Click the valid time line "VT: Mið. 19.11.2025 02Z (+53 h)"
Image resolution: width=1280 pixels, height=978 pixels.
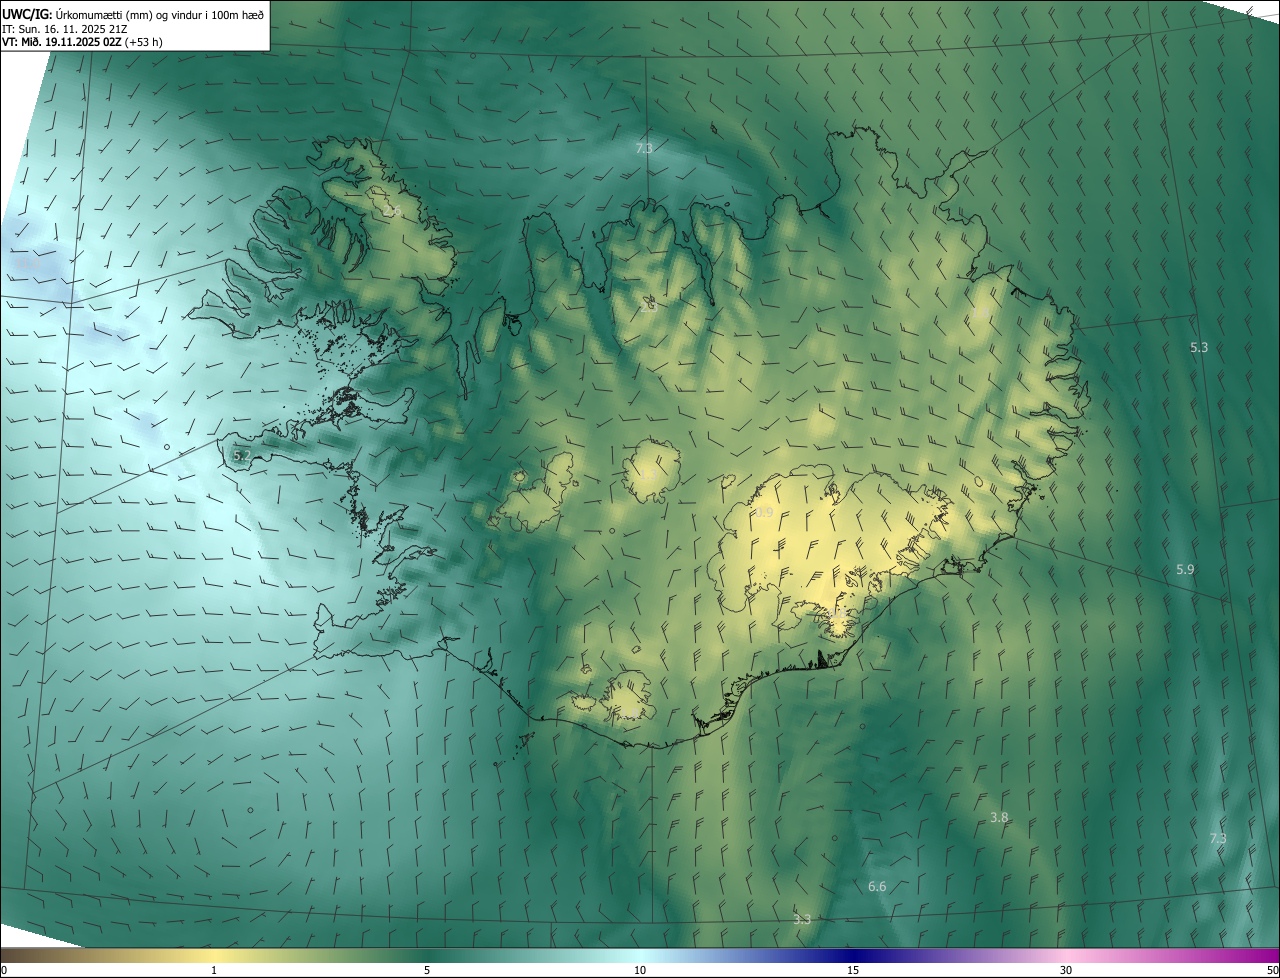point(83,43)
